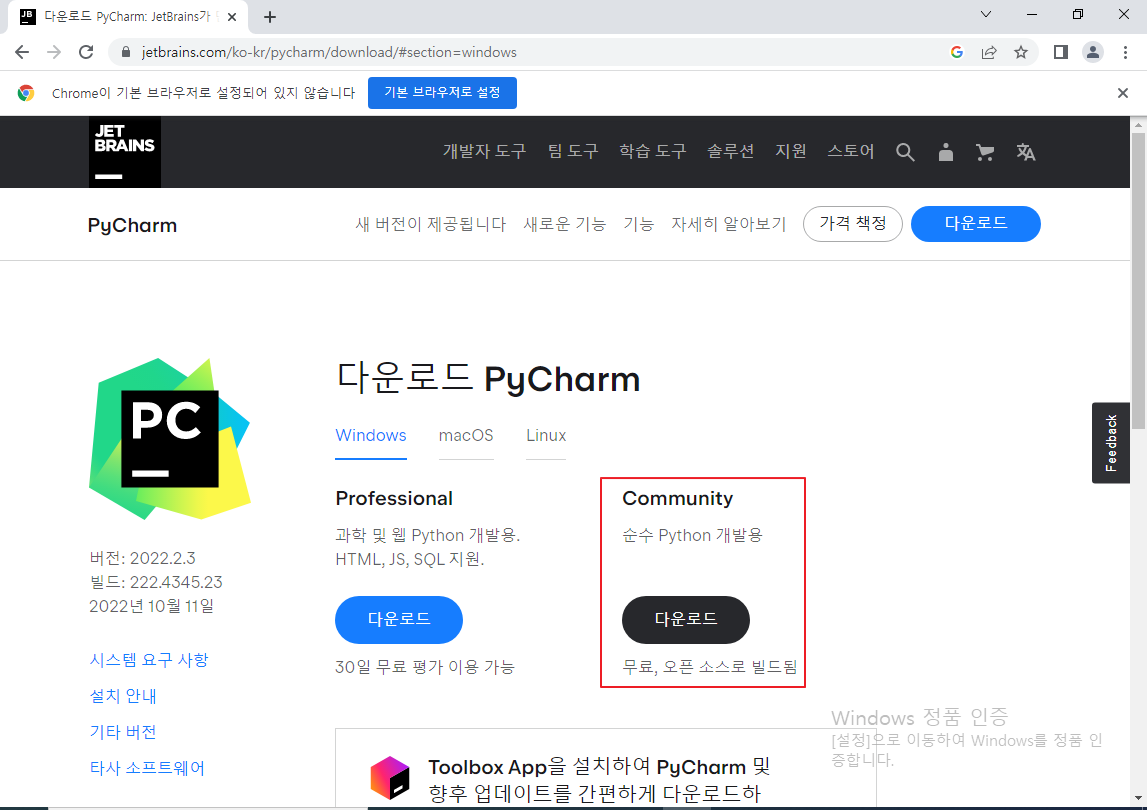Screen dimensions: 1147x810
Task: Open the 솔루션 menu
Action: (x=730, y=151)
